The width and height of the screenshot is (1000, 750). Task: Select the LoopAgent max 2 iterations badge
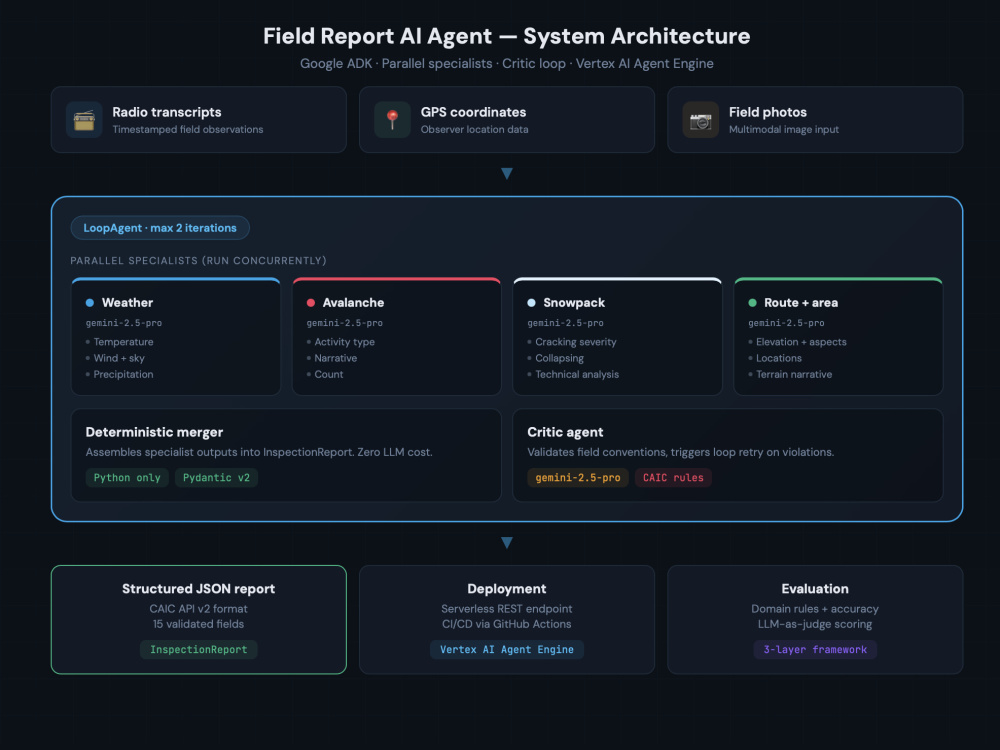[x=160, y=228]
